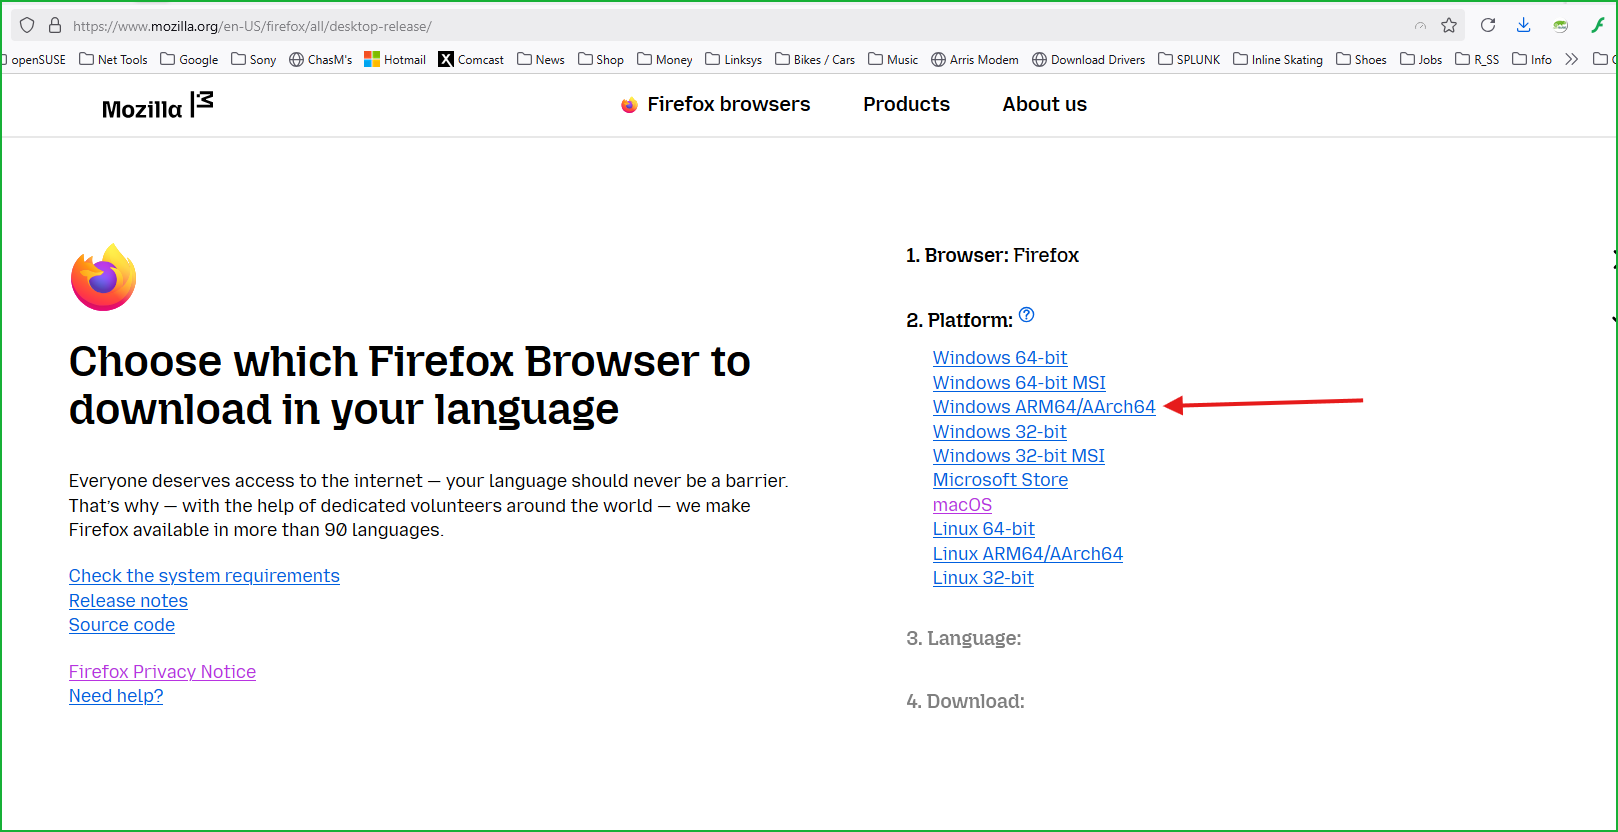
Task: Open the Arris Modem bookmark
Action: [x=975, y=59]
